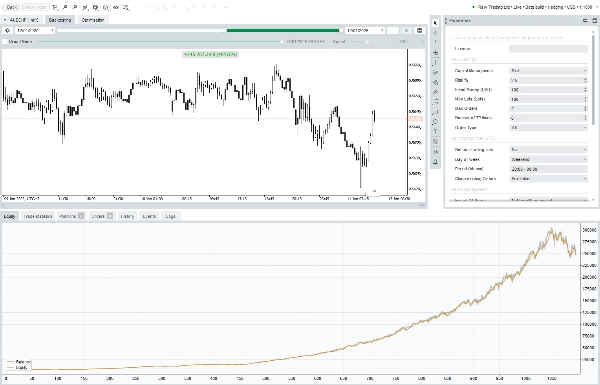Open the Events tab
Image resolution: width=600 pixels, height=385 pixels.
tap(149, 216)
